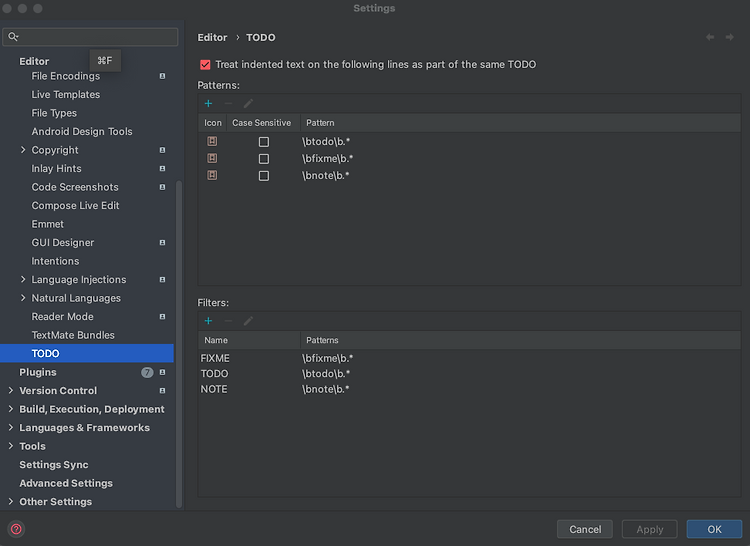The width and height of the screenshot is (750, 546).
Task: Click the Case Sensitive column header
Action: [x=262, y=123]
